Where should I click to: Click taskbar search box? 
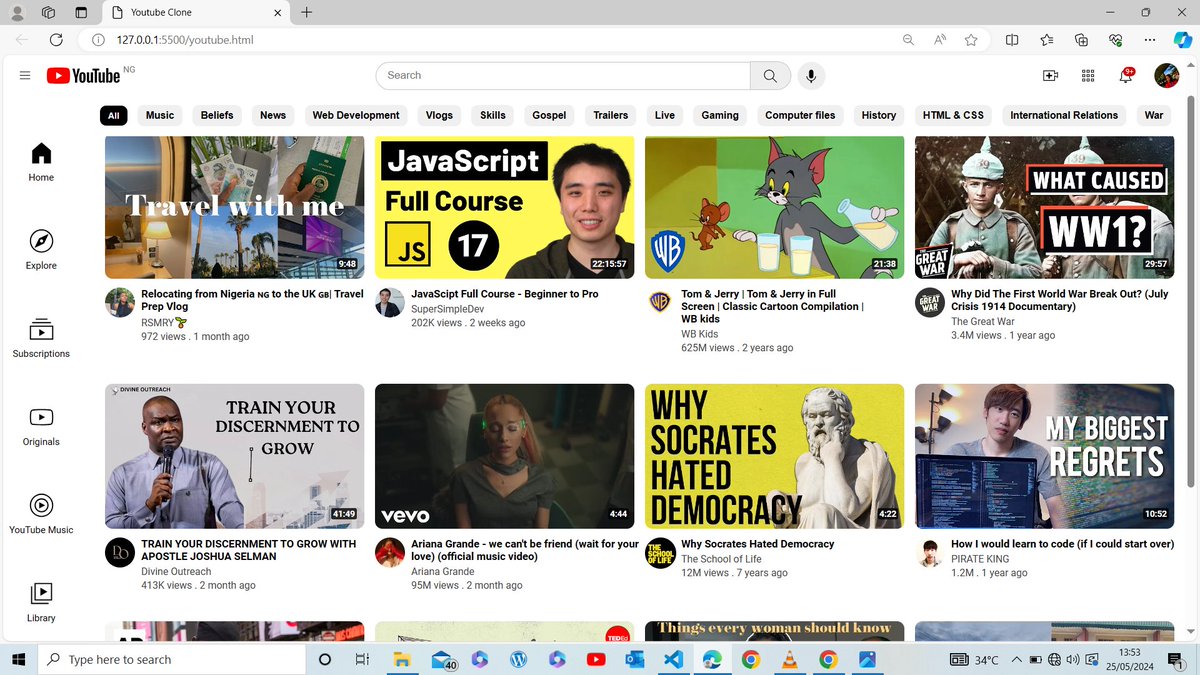tap(171, 660)
